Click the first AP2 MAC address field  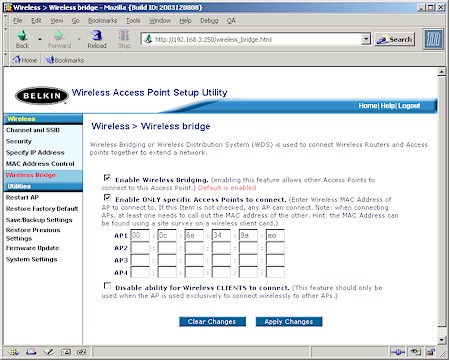[140, 248]
